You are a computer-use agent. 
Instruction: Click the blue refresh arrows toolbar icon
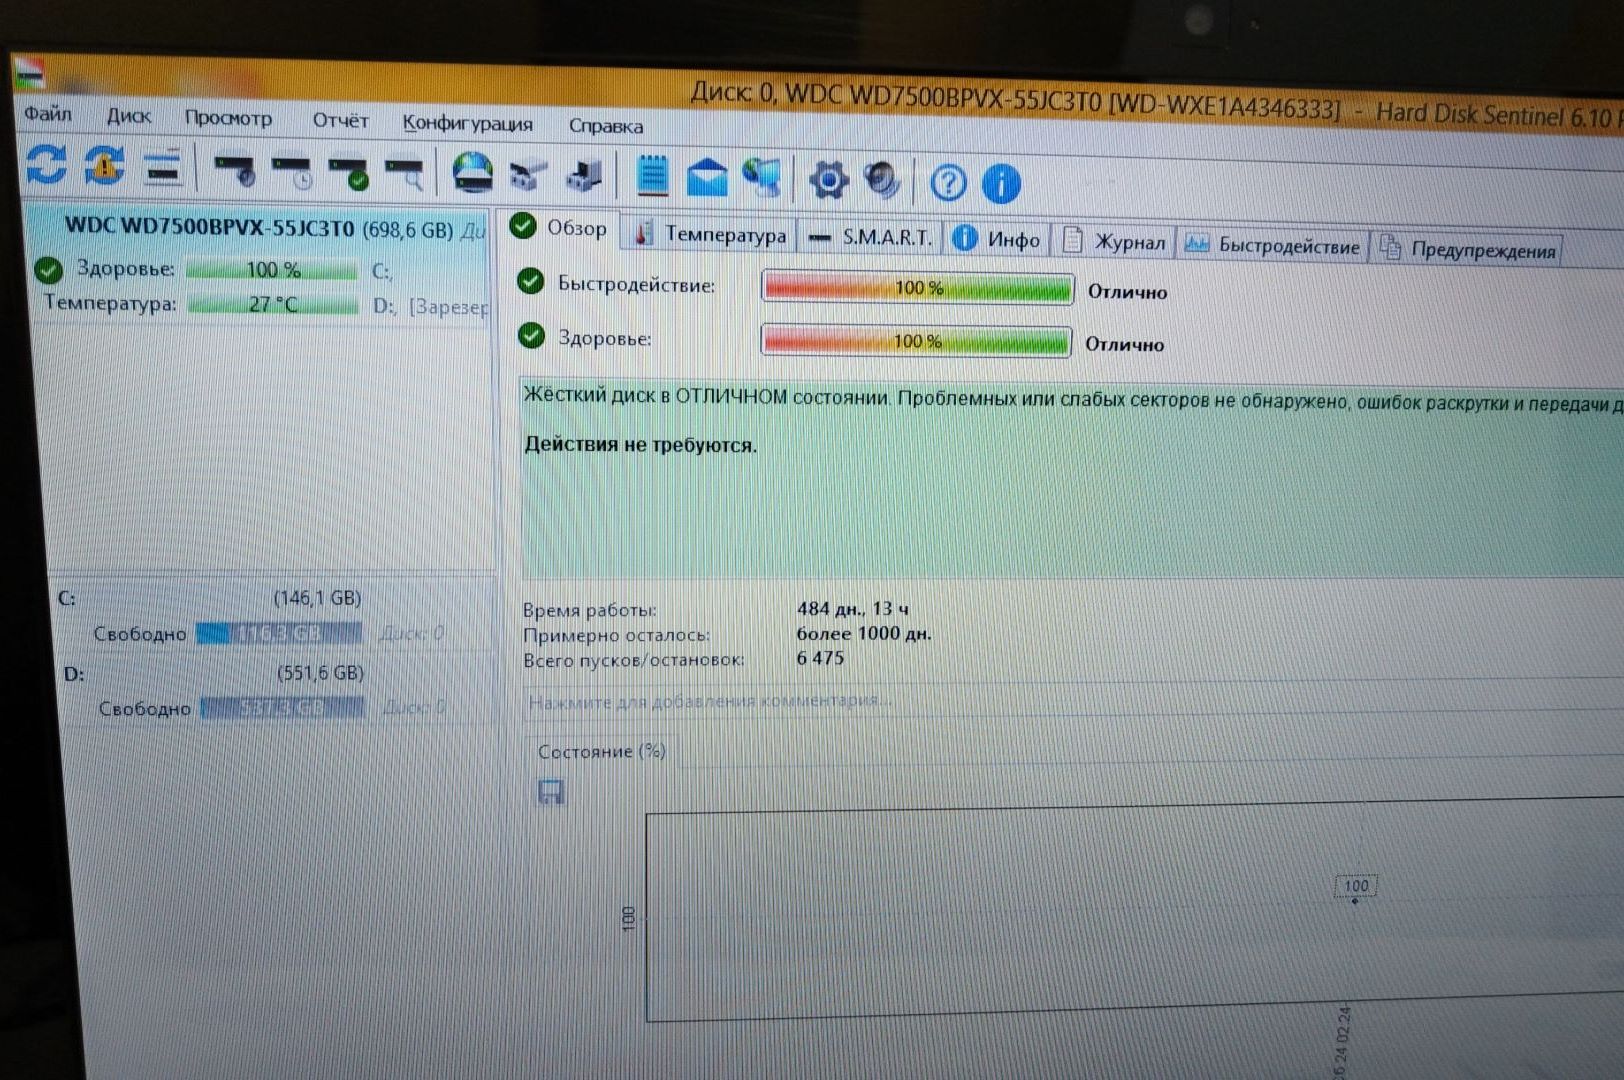pyautogui.click(x=46, y=164)
